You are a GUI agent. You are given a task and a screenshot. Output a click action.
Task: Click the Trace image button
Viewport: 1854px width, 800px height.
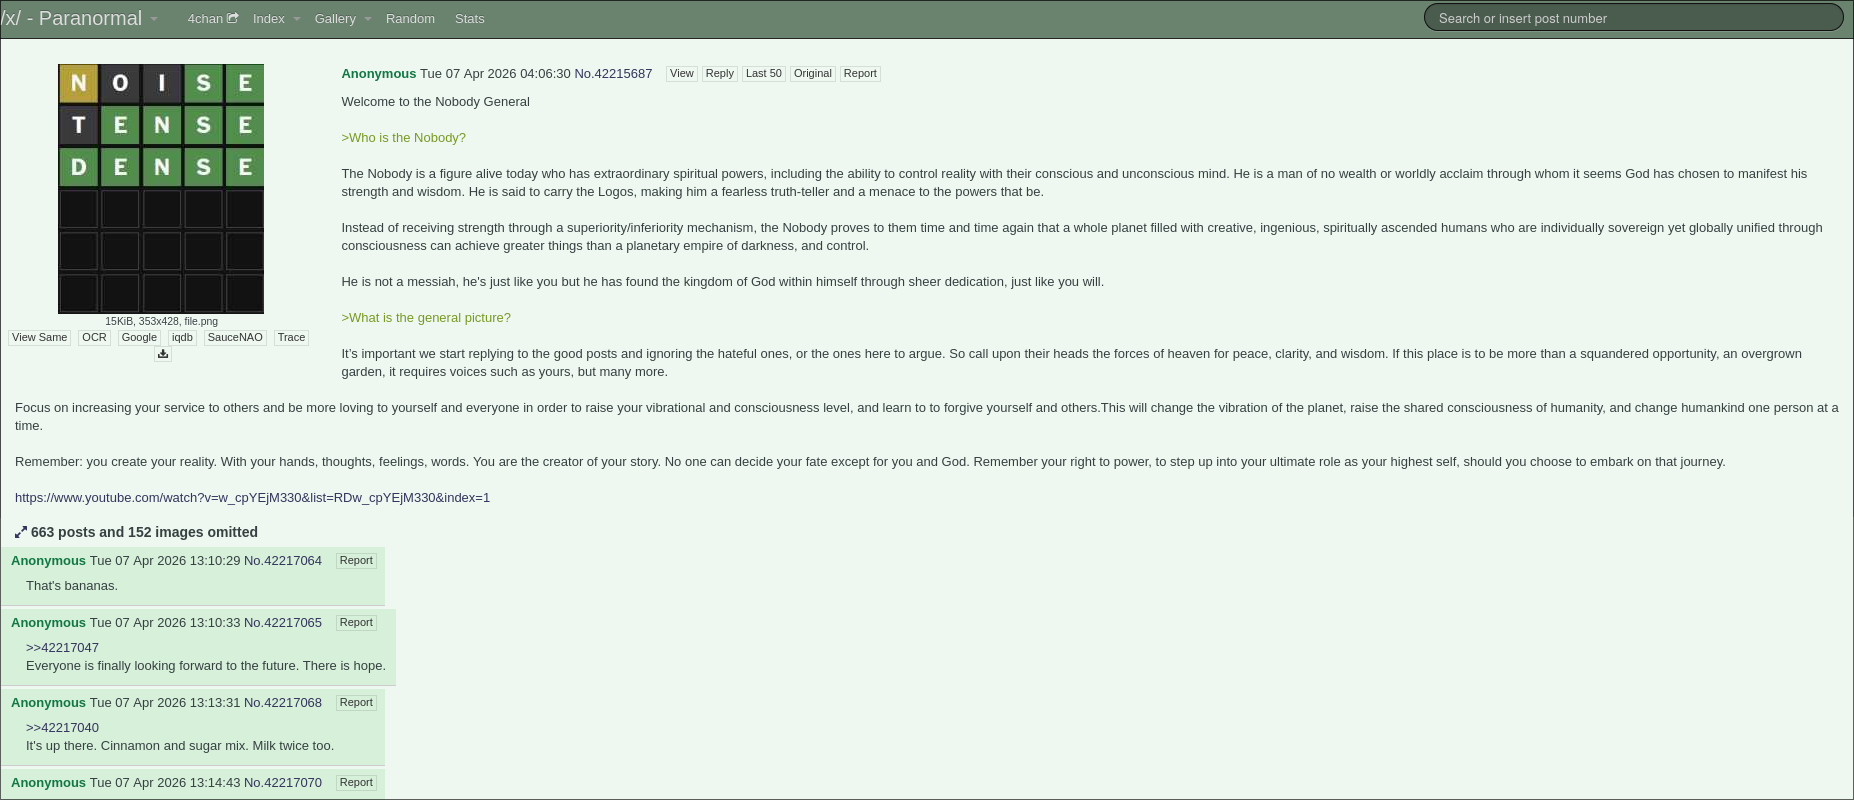(x=291, y=338)
